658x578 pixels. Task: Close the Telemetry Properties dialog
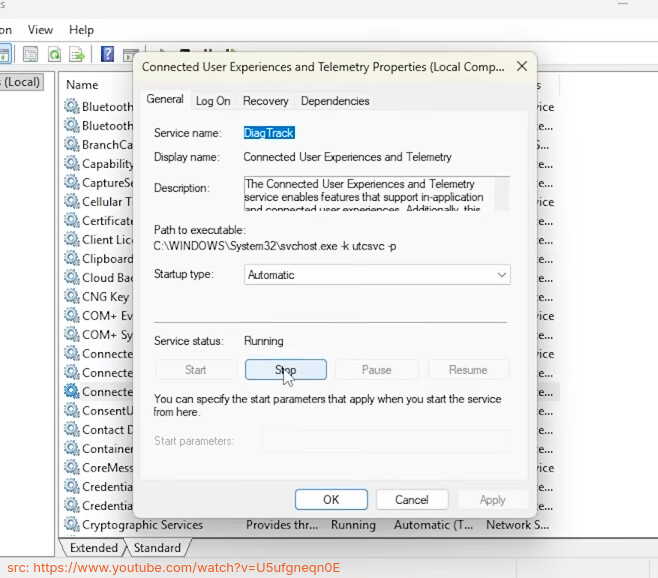click(521, 67)
